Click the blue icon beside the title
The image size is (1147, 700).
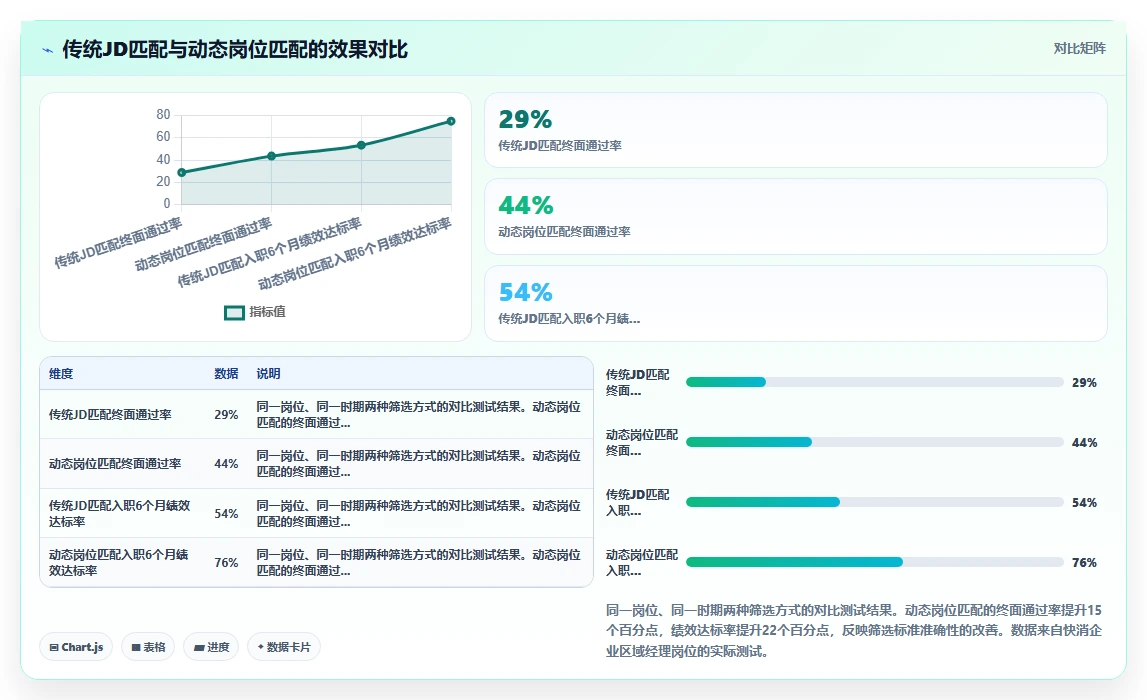click(48, 50)
